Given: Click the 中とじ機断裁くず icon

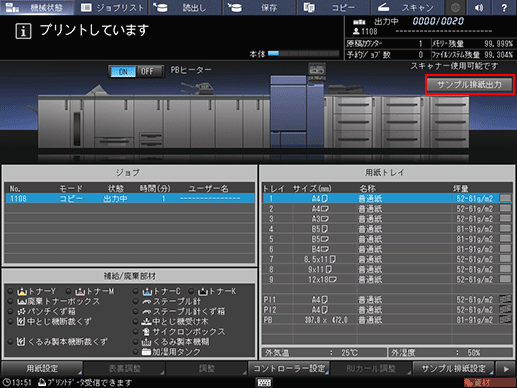Looking at the screenshot, I should [x=21, y=322].
